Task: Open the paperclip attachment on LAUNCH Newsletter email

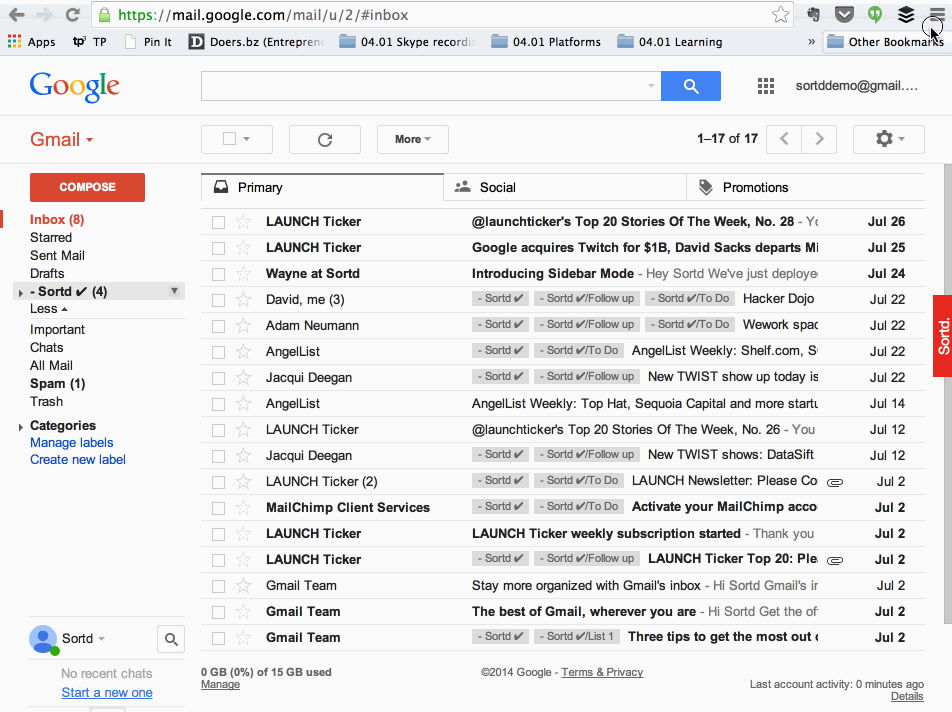Action: (834, 480)
